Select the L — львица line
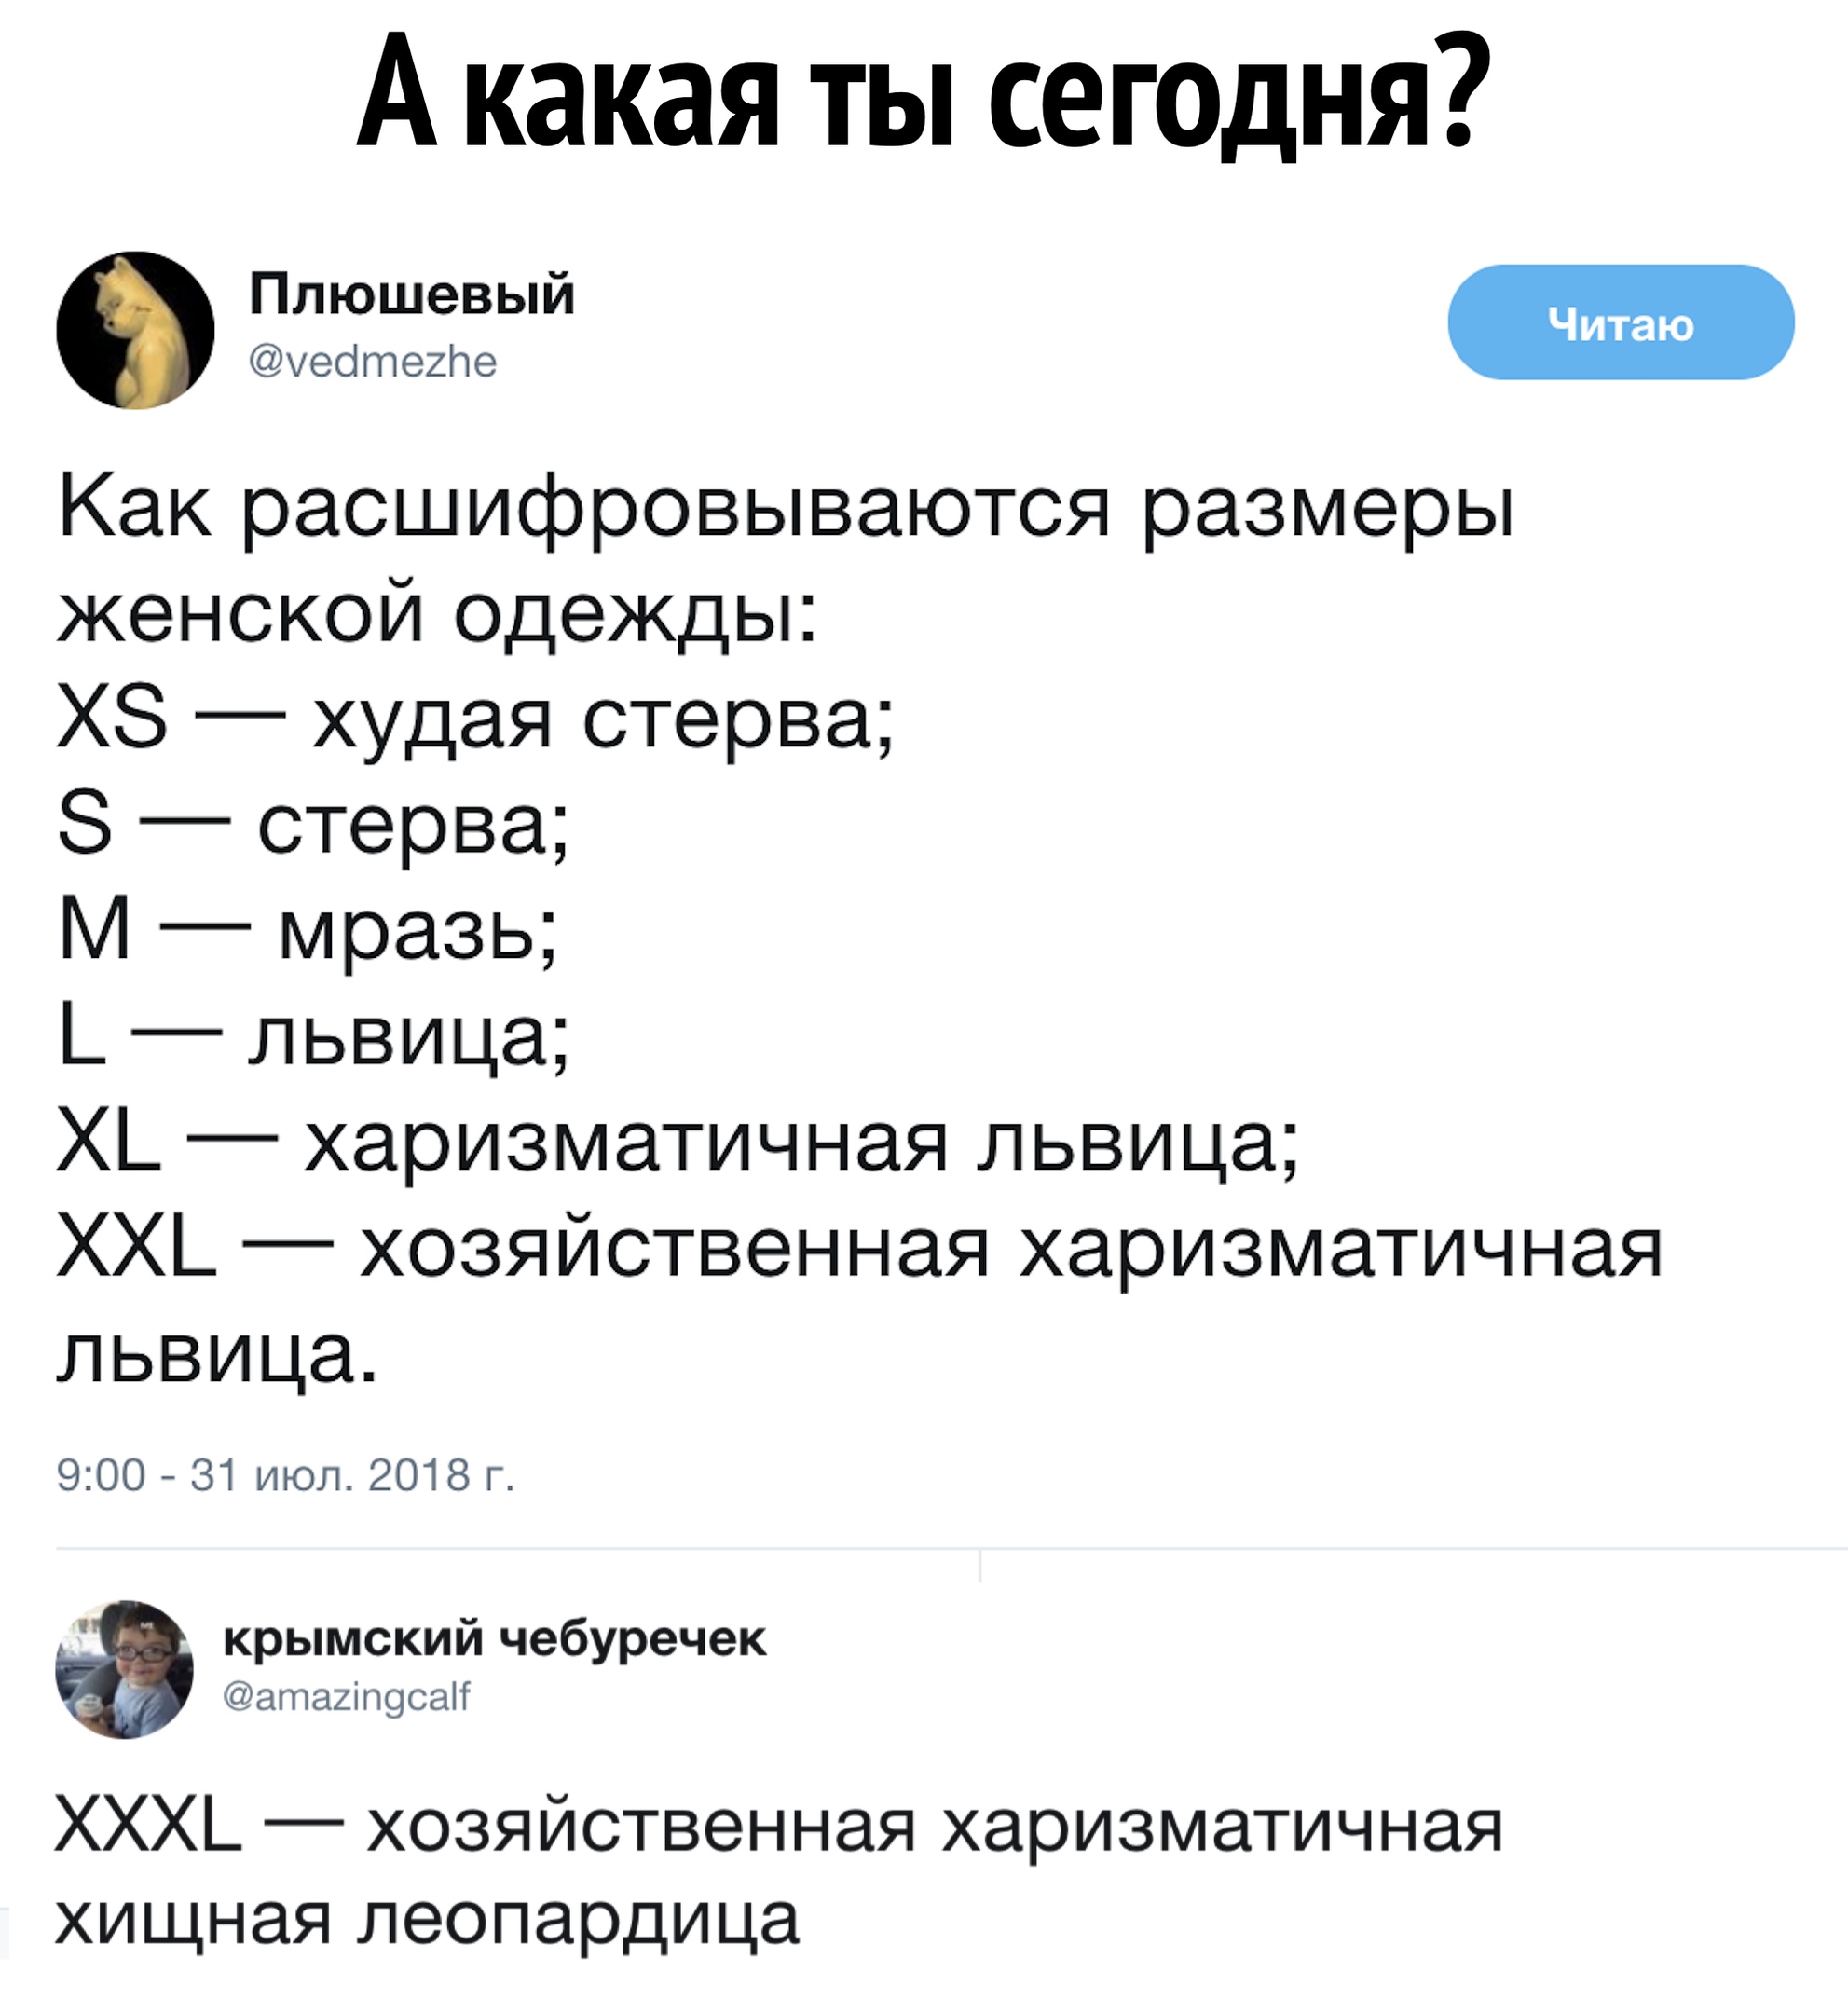This screenshot has width=1848, height=2013. (314, 1038)
